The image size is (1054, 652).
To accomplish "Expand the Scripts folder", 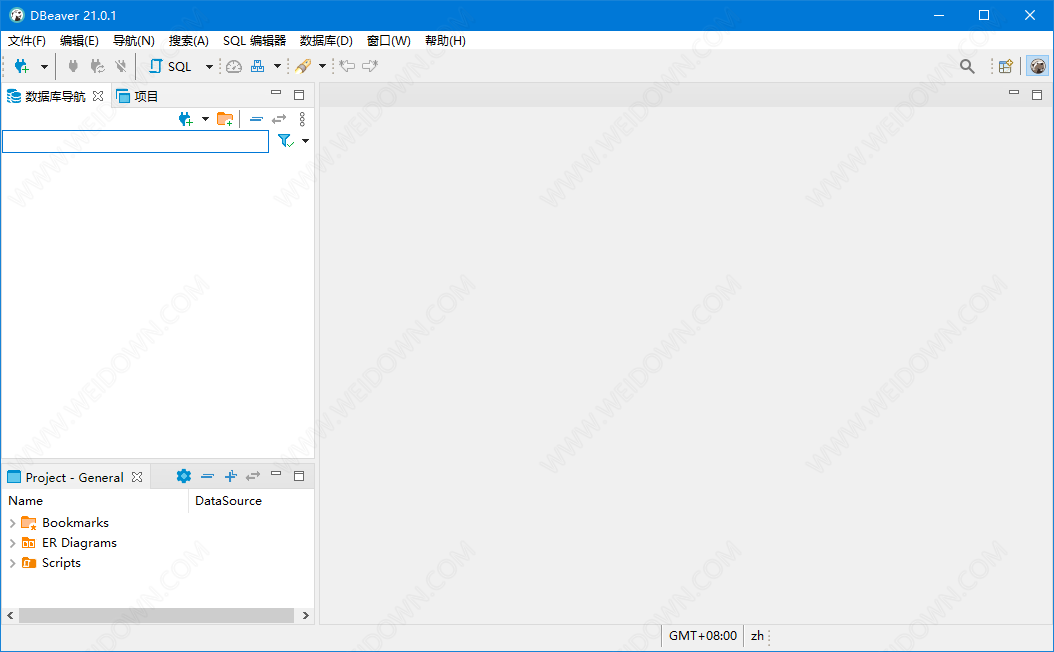I will pos(12,563).
